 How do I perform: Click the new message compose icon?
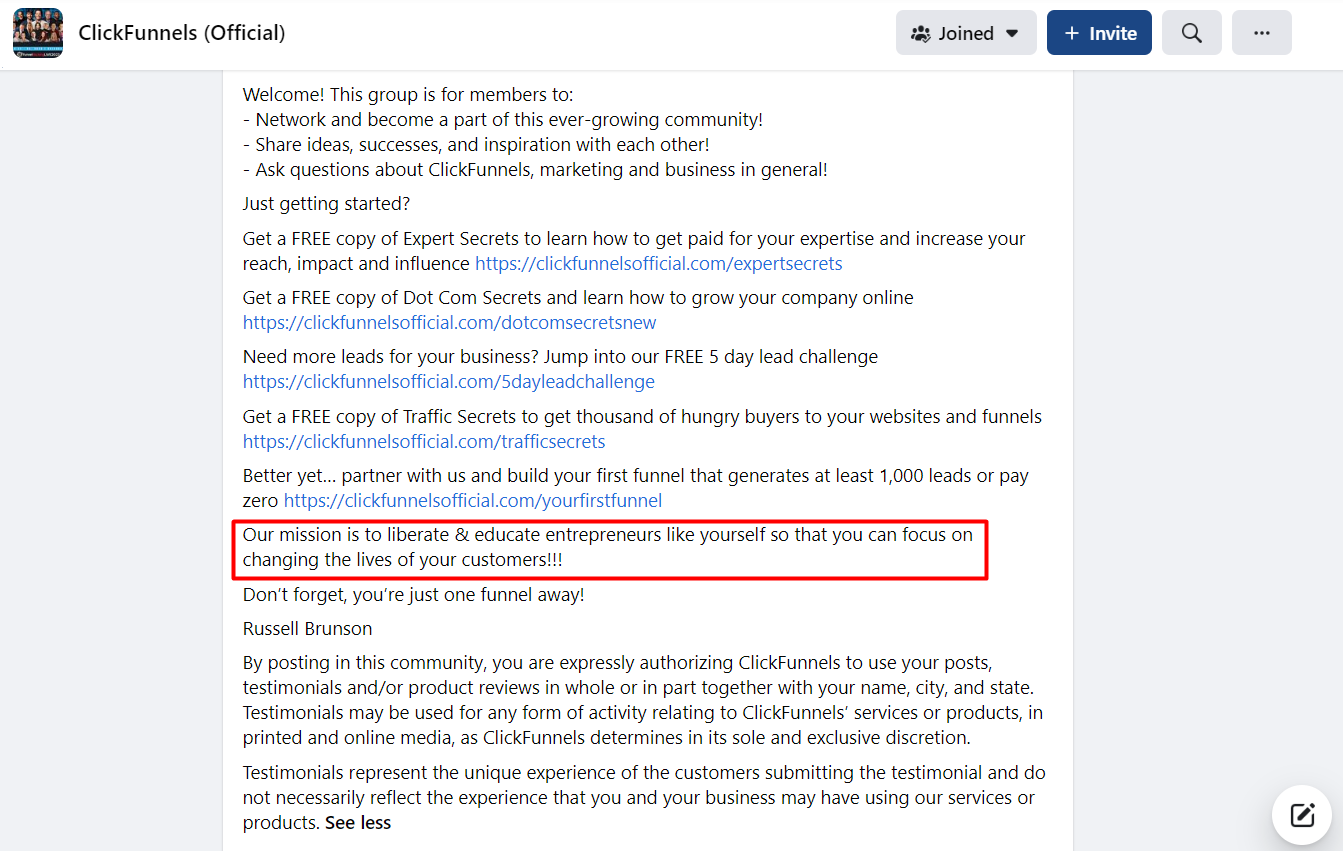[x=1302, y=815]
